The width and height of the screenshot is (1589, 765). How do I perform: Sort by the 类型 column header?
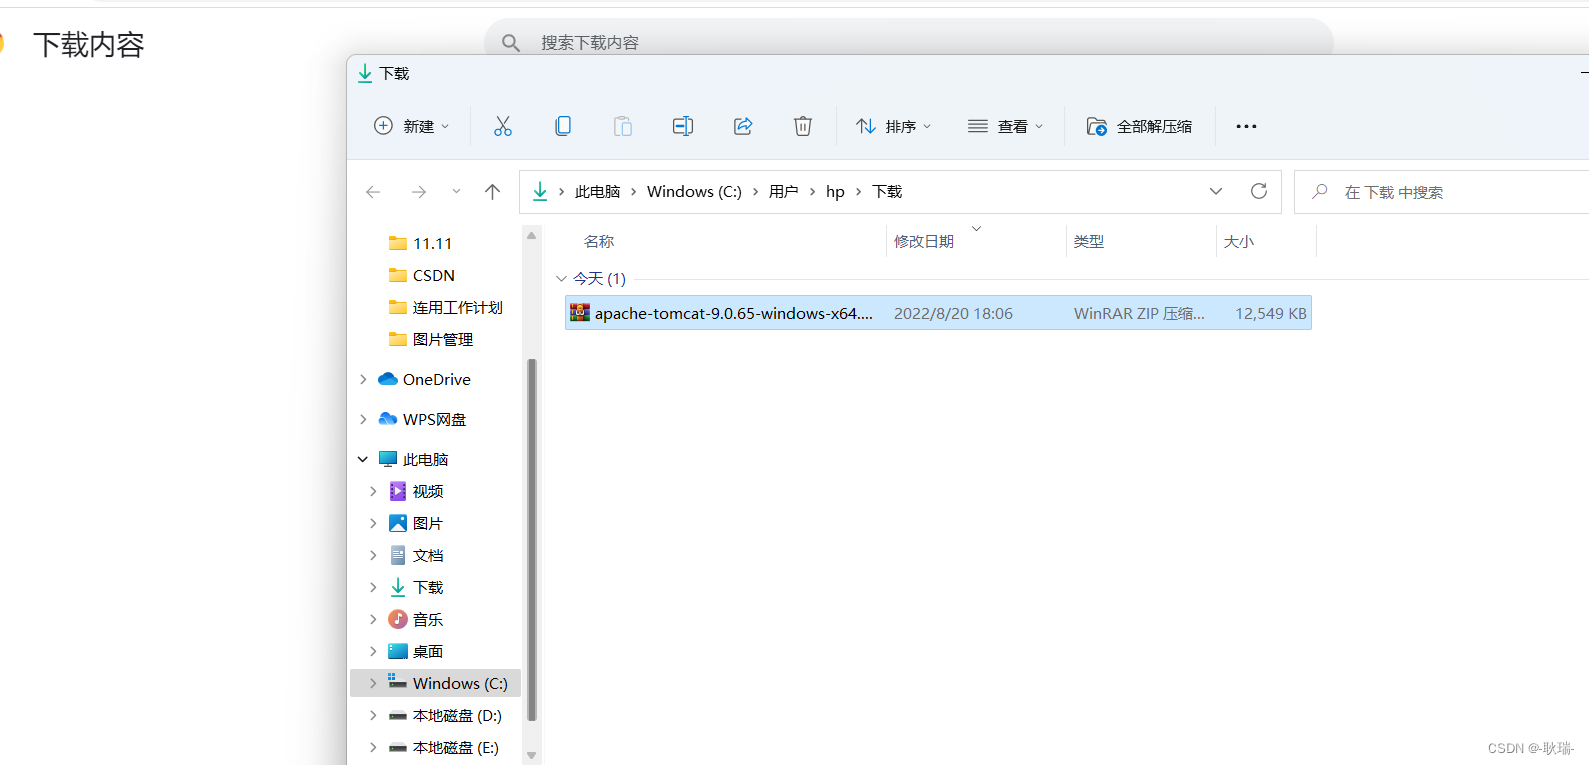click(1089, 242)
